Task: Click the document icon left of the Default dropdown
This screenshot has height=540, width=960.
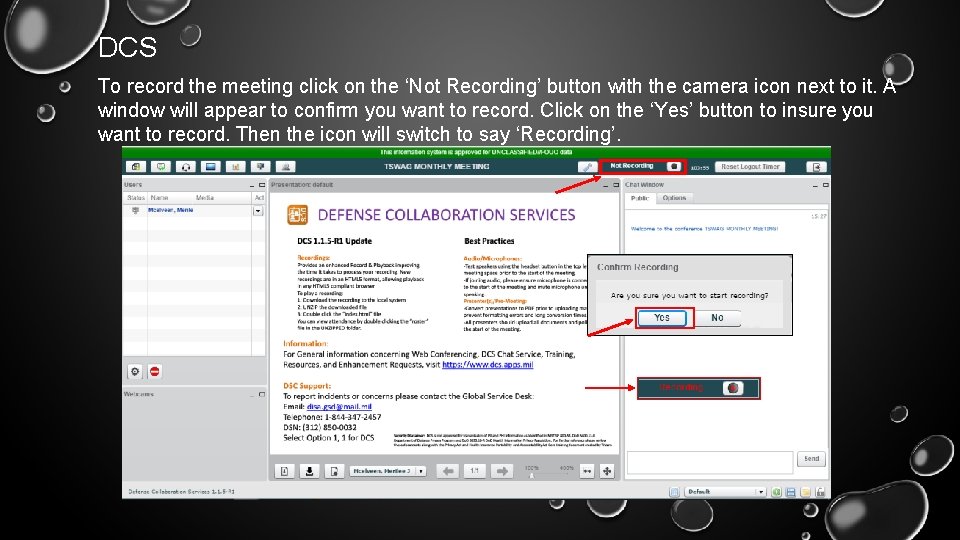Action: click(674, 492)
